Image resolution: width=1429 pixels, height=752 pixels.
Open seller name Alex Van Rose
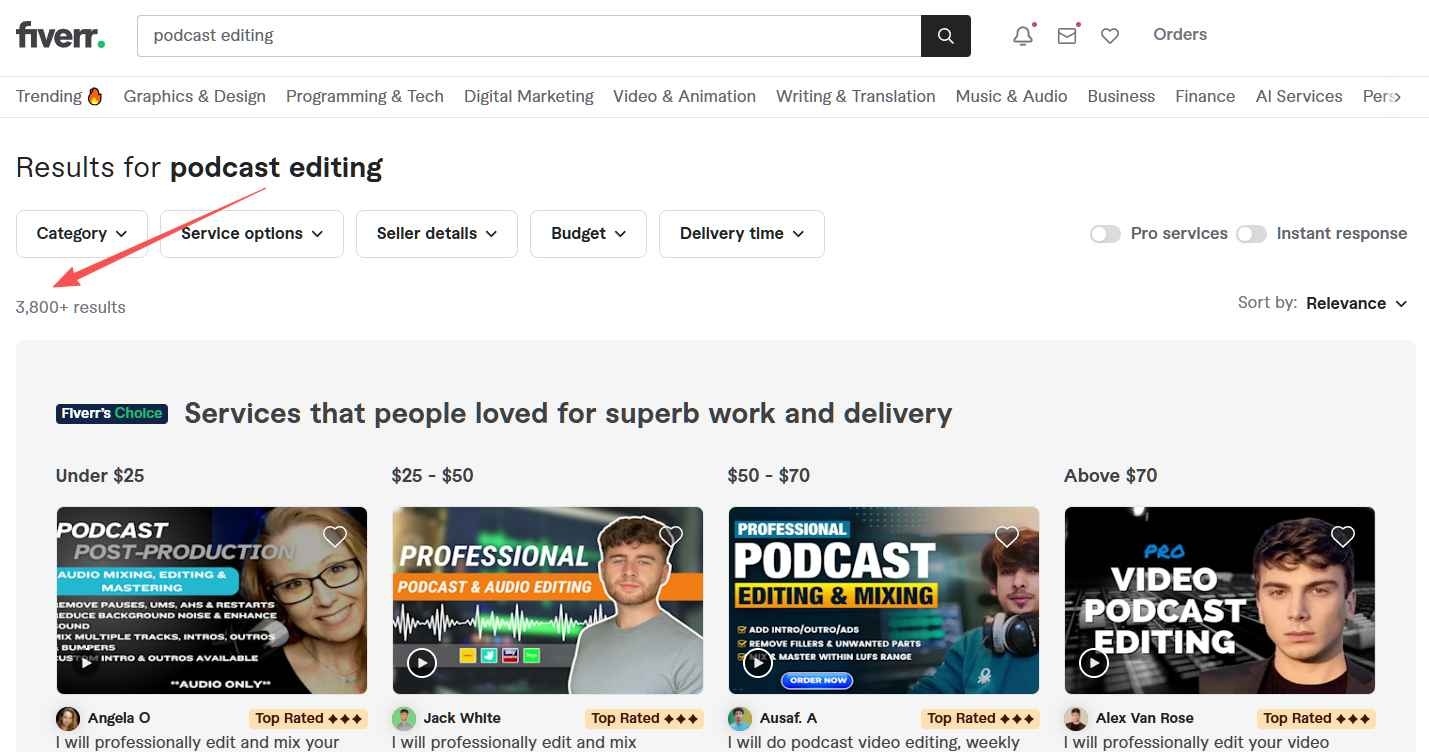pos(1145,718)
